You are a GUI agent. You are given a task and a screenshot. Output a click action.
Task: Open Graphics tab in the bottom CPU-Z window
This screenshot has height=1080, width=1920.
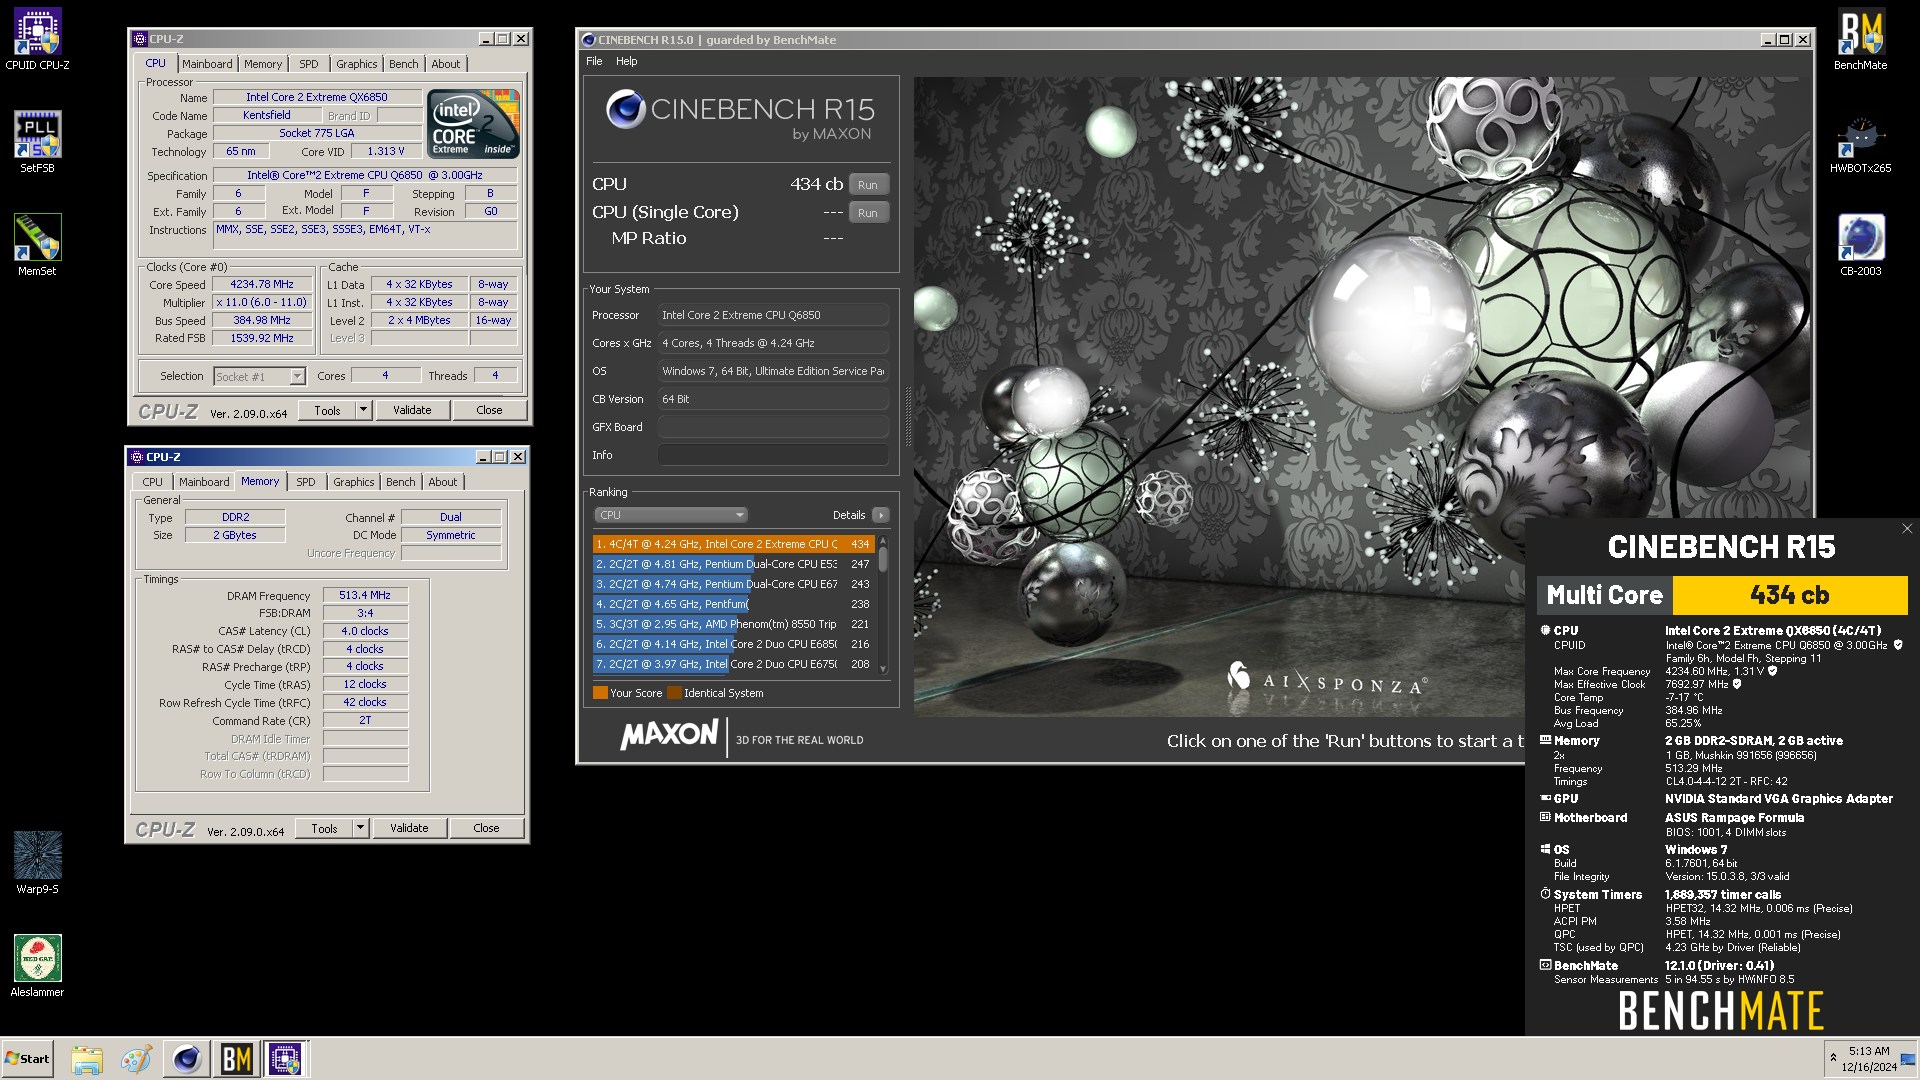(354, 482)
